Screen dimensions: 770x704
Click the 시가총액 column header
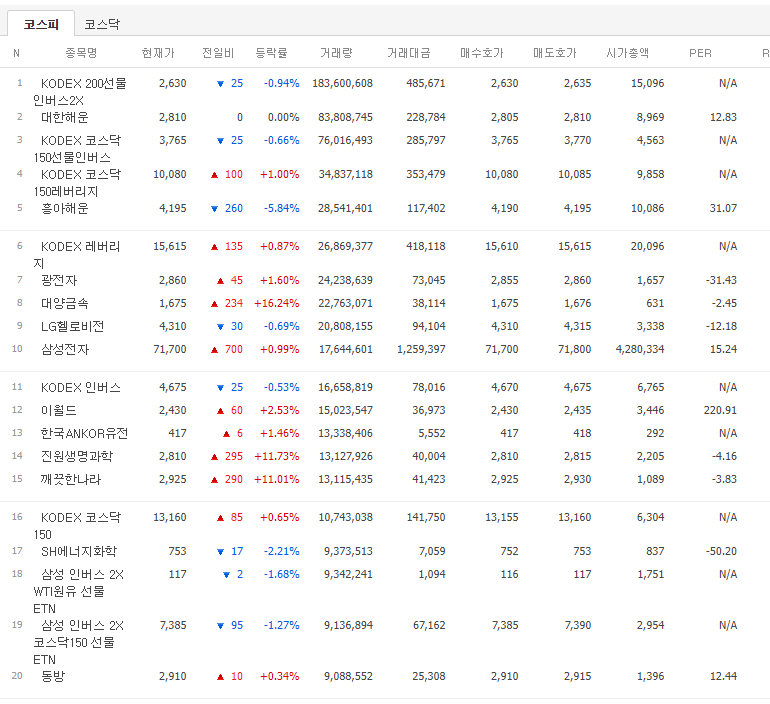pyautogui.click(x=628, y=53)
